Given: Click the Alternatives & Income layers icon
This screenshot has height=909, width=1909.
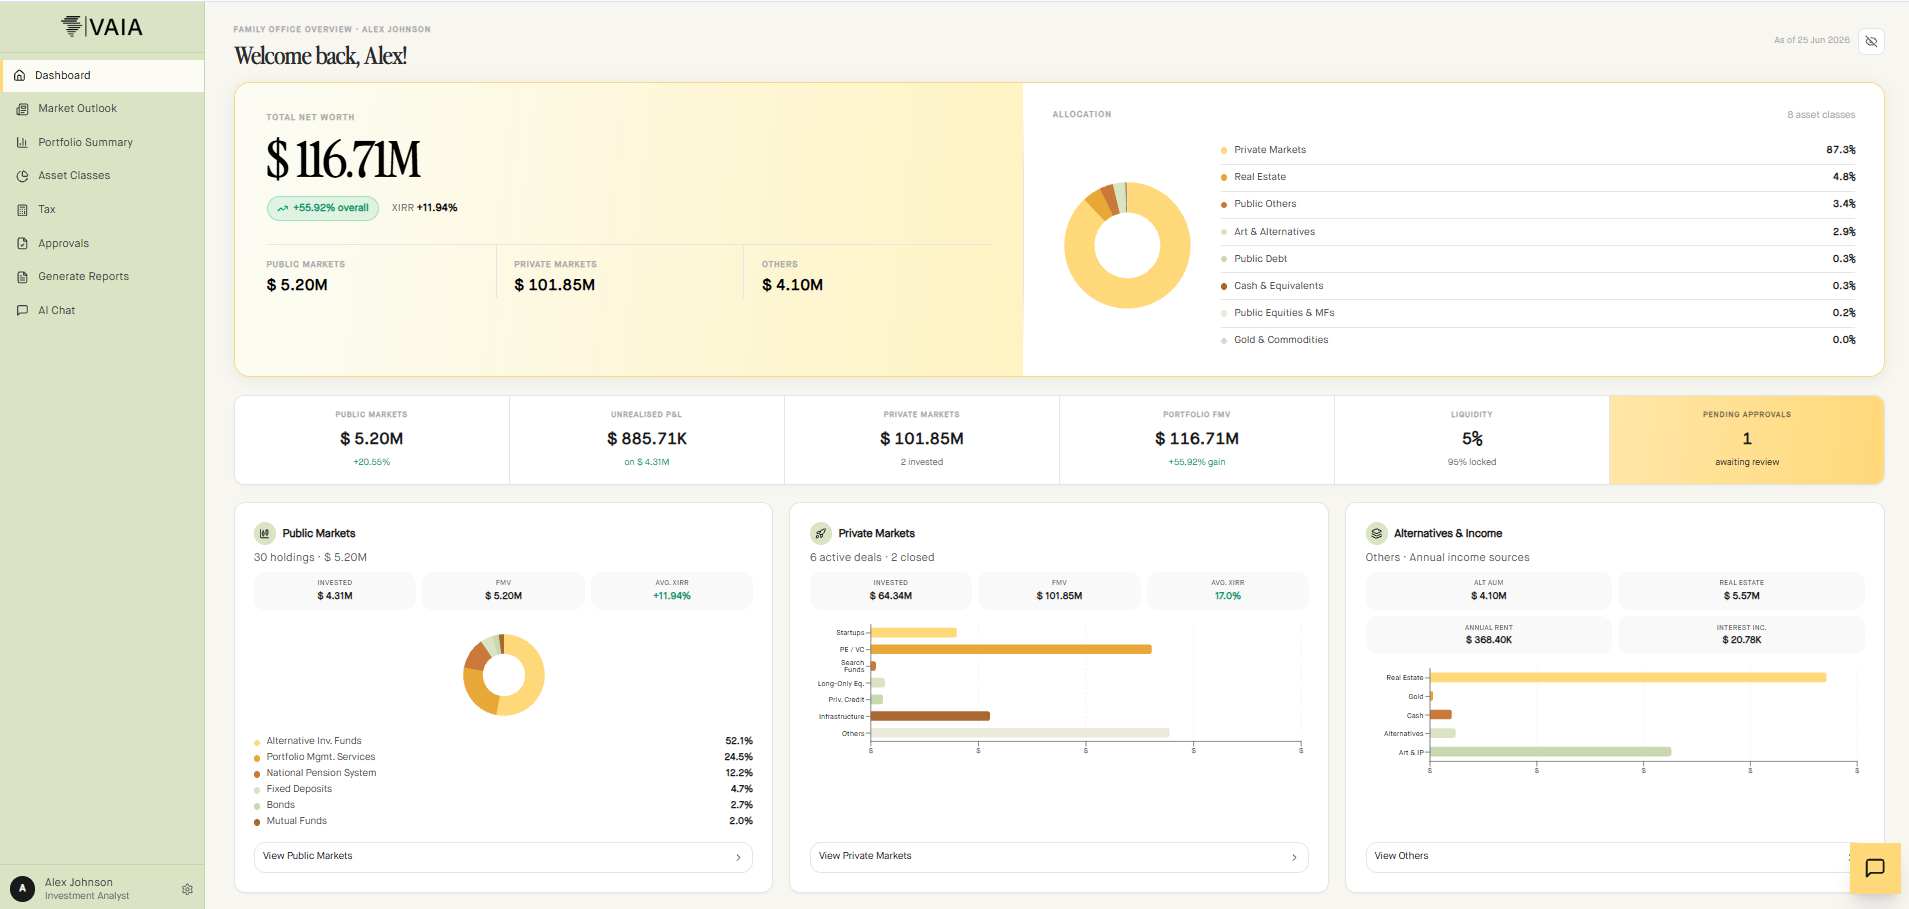Looking at the screenshot, I should [1376, 533].
